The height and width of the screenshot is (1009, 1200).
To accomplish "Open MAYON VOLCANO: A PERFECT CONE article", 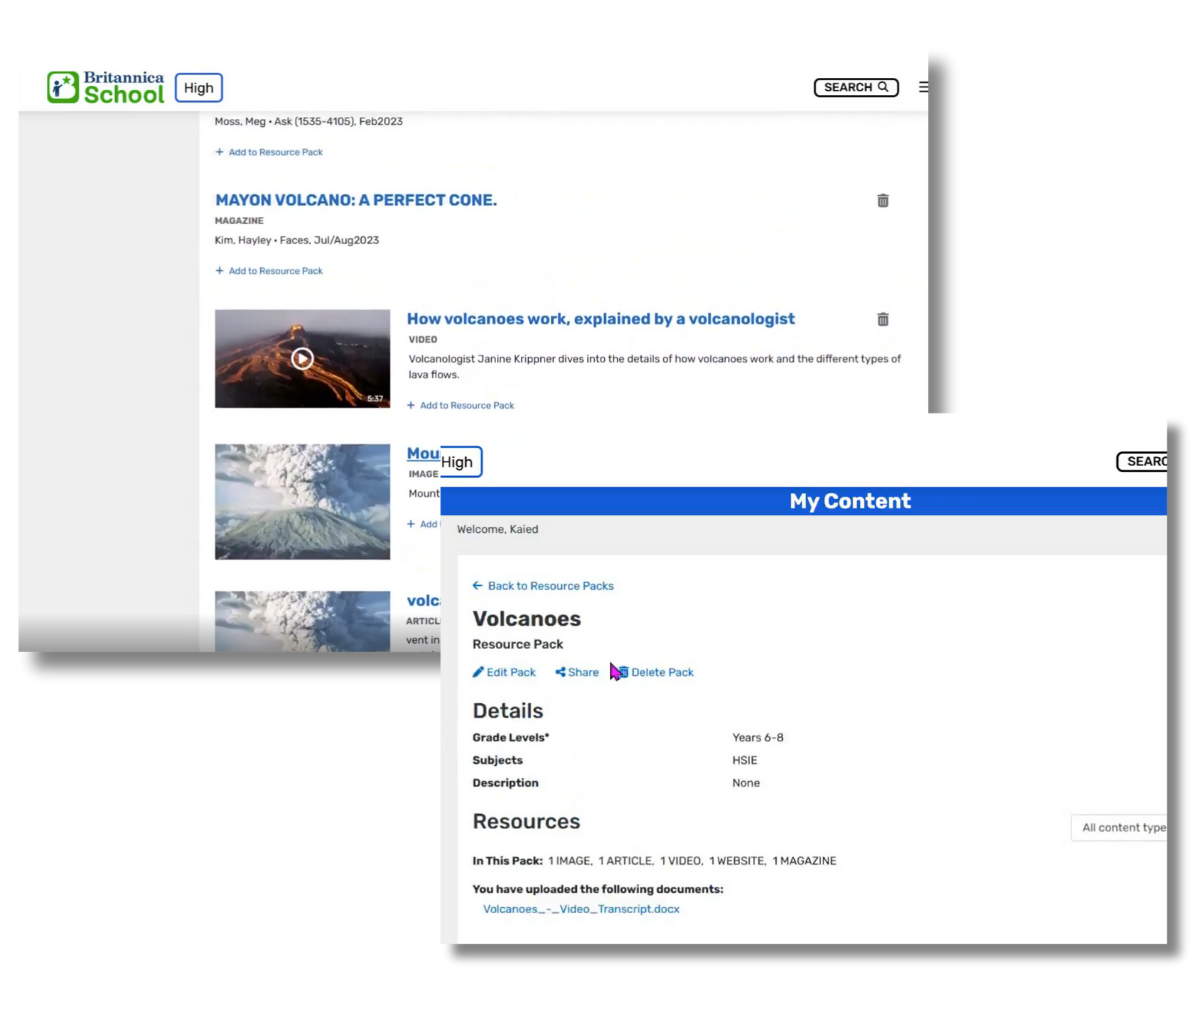I will pyautogui.click(x=355, y=201).
